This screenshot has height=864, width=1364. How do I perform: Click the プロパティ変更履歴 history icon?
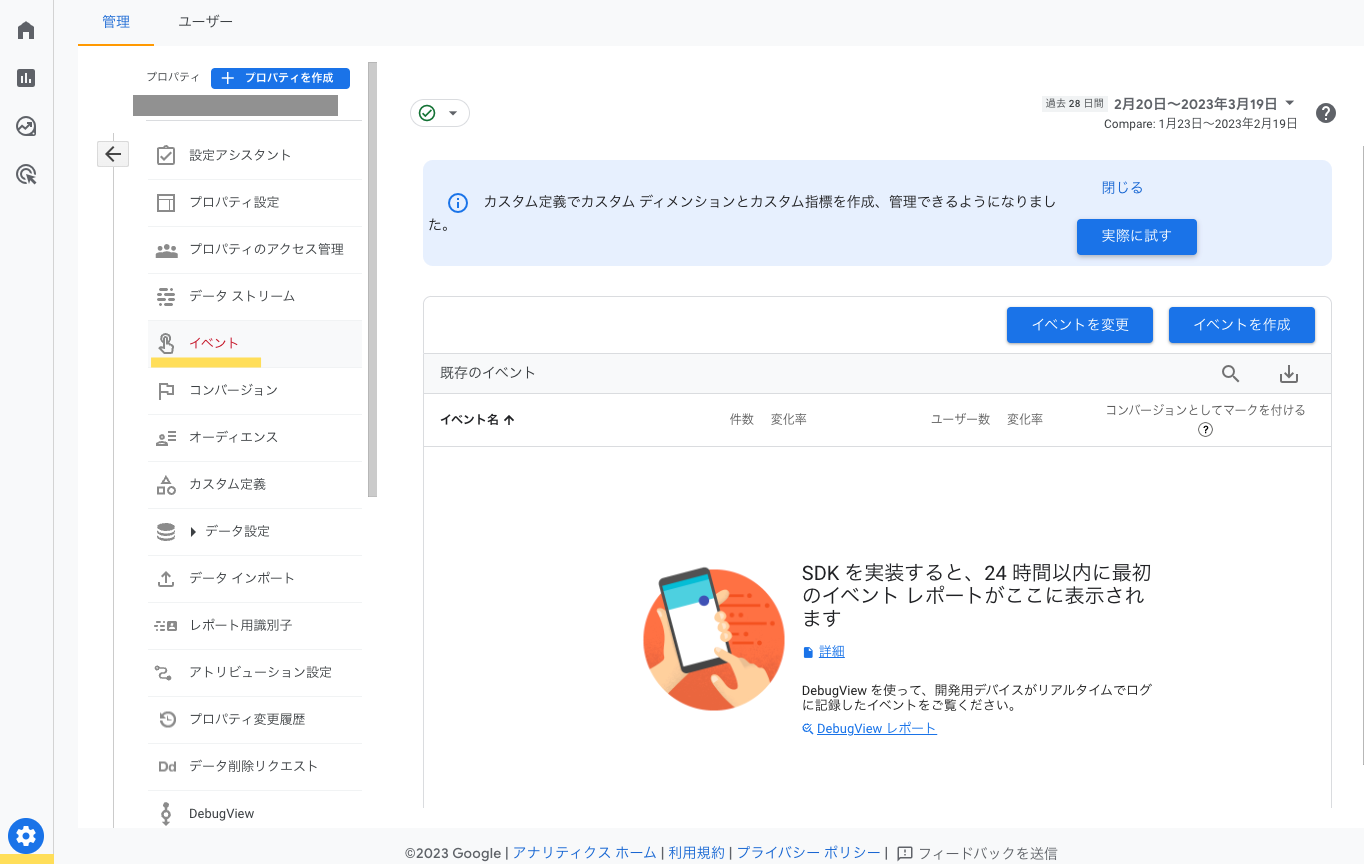(x=167, y=720)
